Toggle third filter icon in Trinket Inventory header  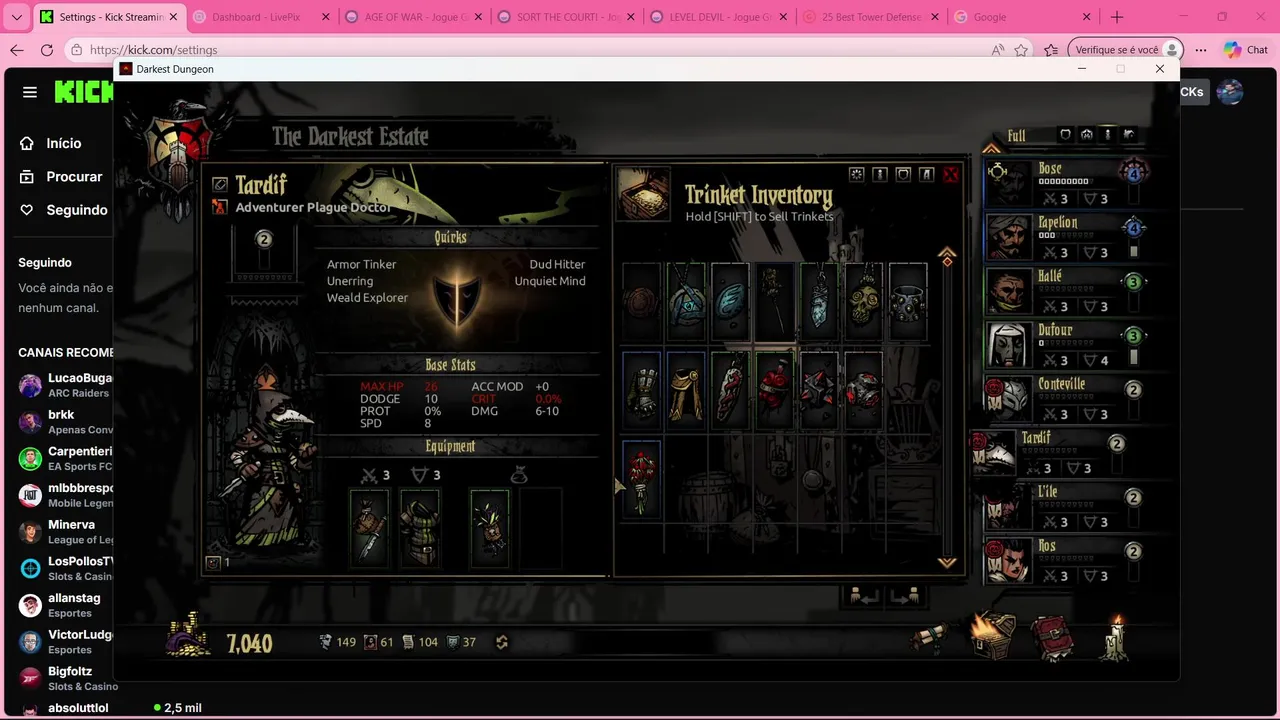tap(903, 175)
